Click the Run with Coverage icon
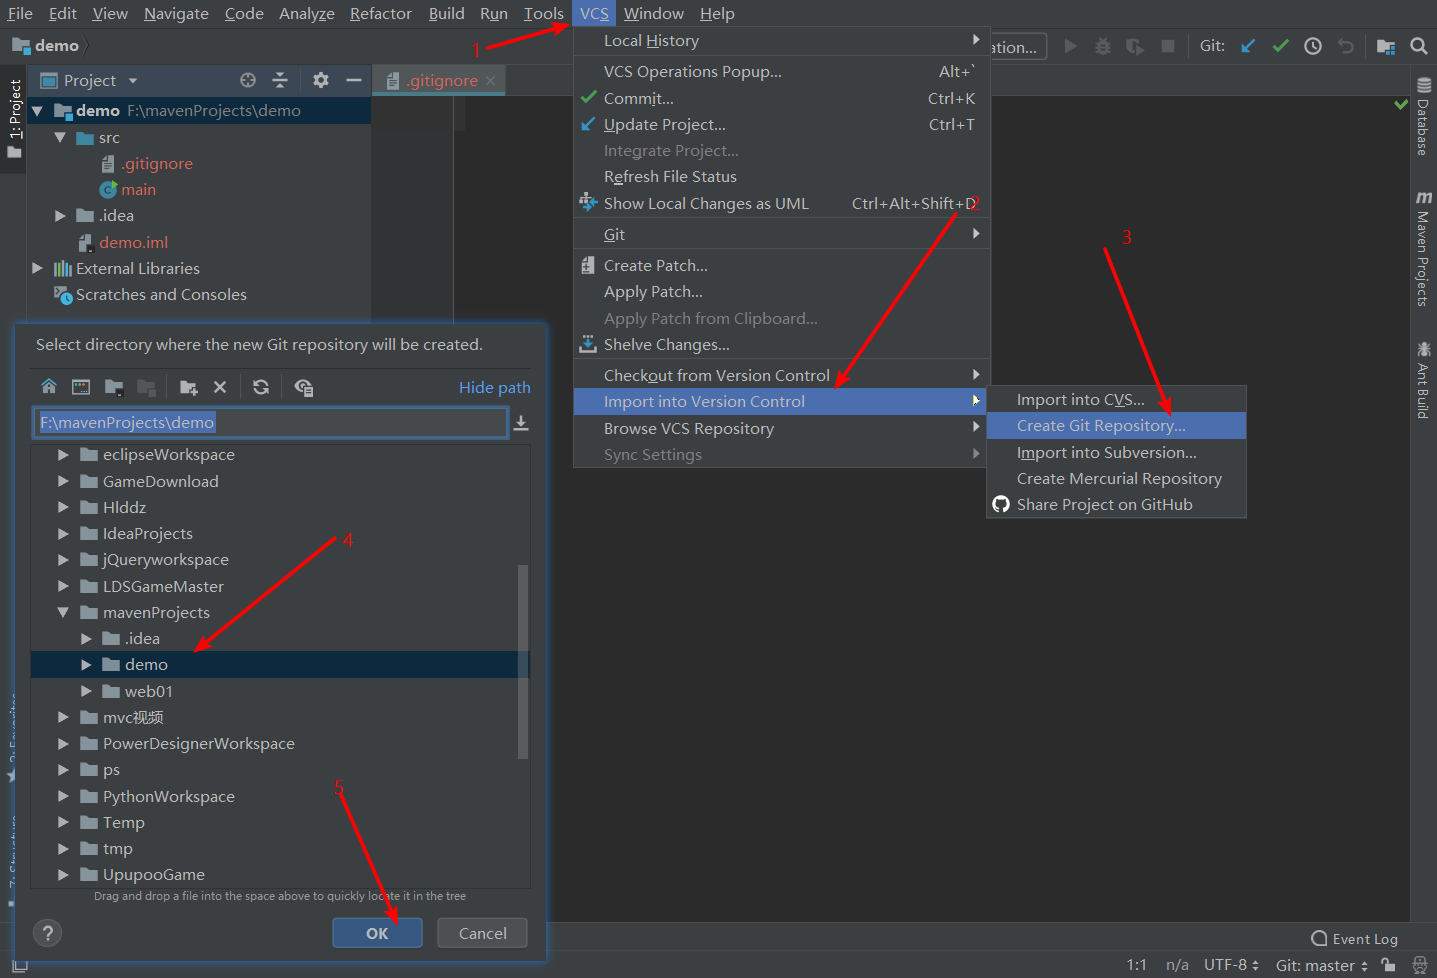Viewport: 1437px width, 978px height. pyautogui.click(x=1135, y=46)
